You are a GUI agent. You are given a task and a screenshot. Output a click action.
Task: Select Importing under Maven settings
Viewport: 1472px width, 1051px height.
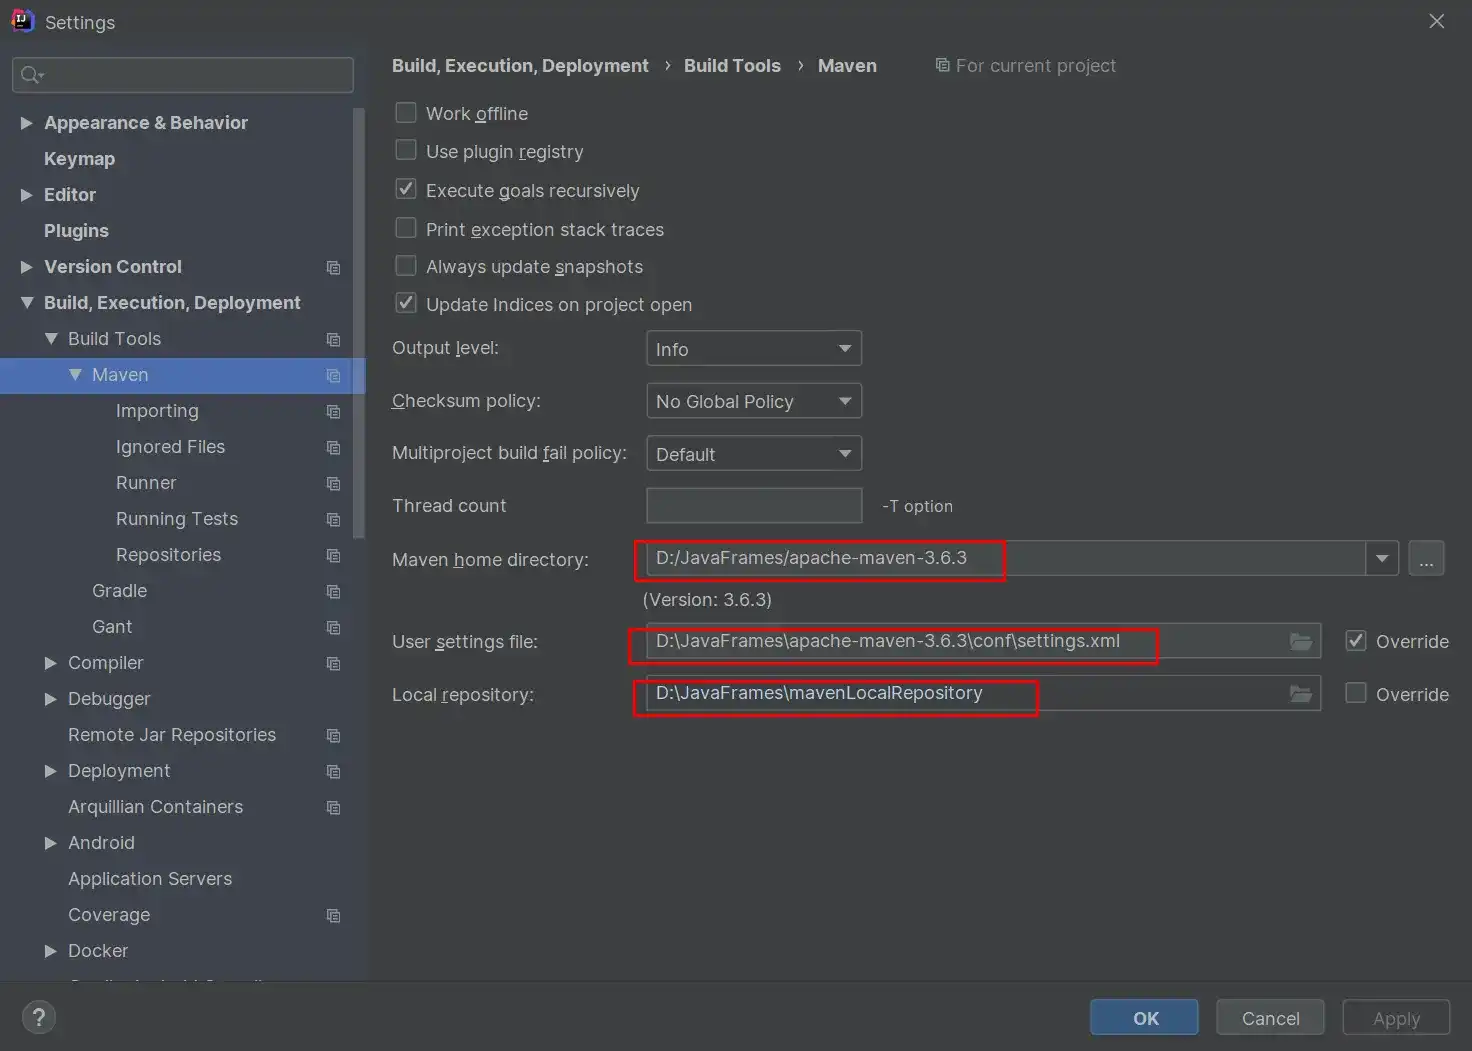157,411
